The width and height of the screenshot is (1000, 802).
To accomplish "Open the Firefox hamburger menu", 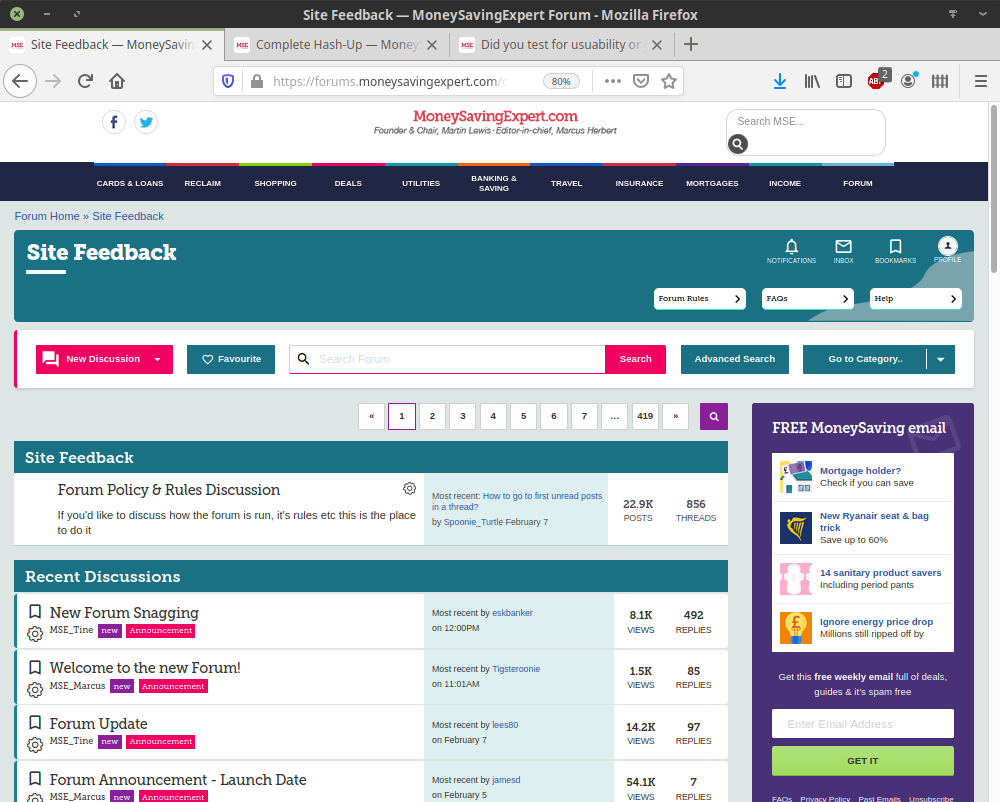I will tap(981, 81).
